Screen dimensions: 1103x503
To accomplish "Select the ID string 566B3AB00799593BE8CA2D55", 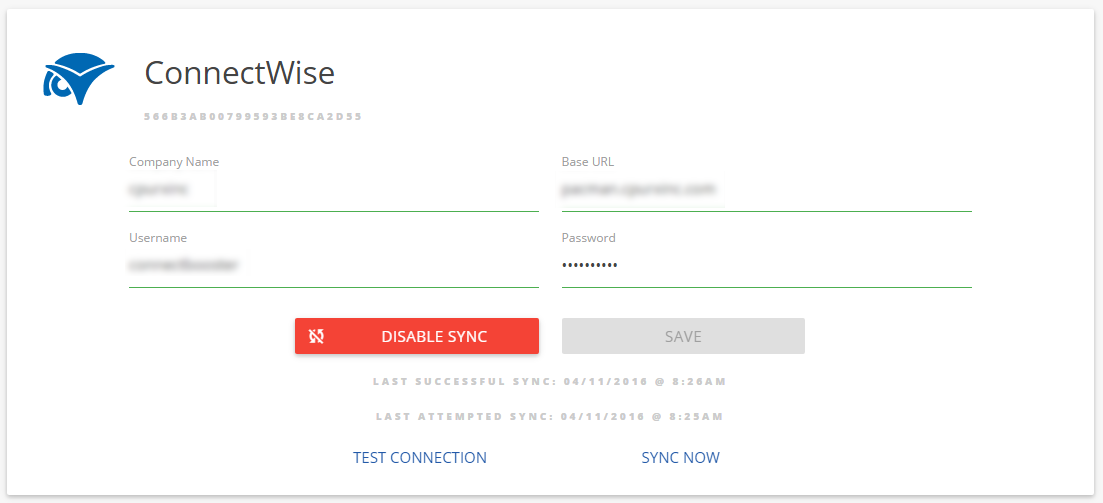I will click(x=253, y=117).
